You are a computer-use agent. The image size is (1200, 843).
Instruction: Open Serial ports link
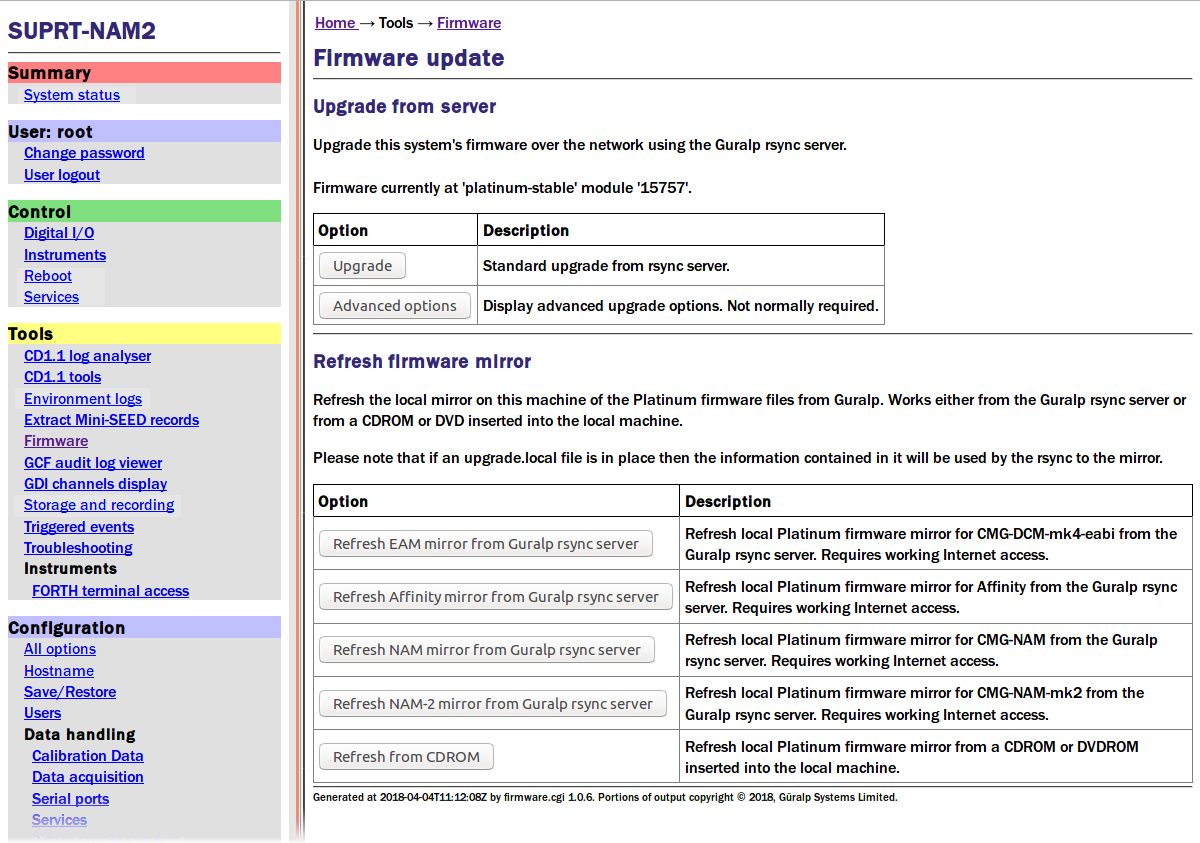click(70, 799)
